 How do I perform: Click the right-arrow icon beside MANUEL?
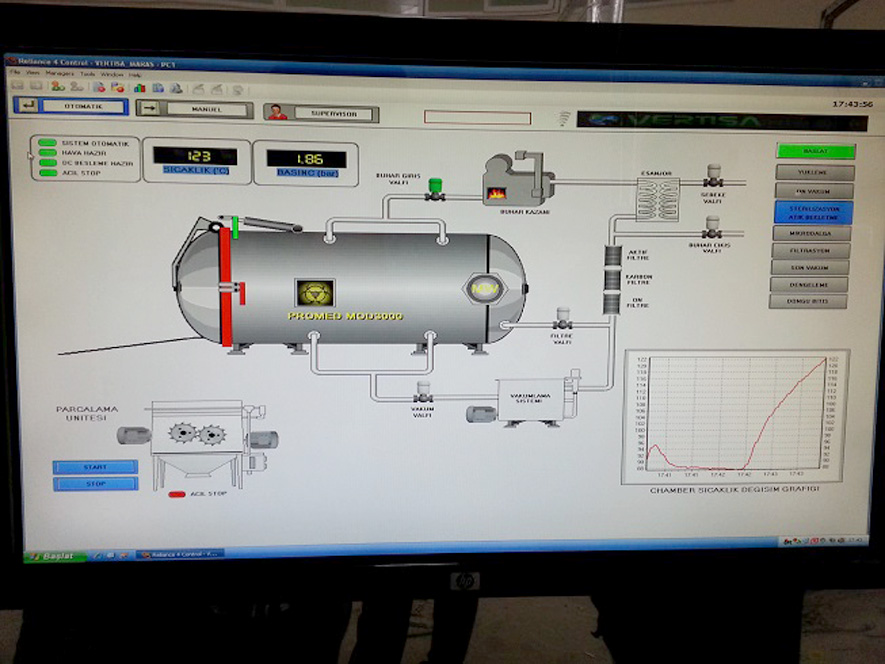point(149,108)
